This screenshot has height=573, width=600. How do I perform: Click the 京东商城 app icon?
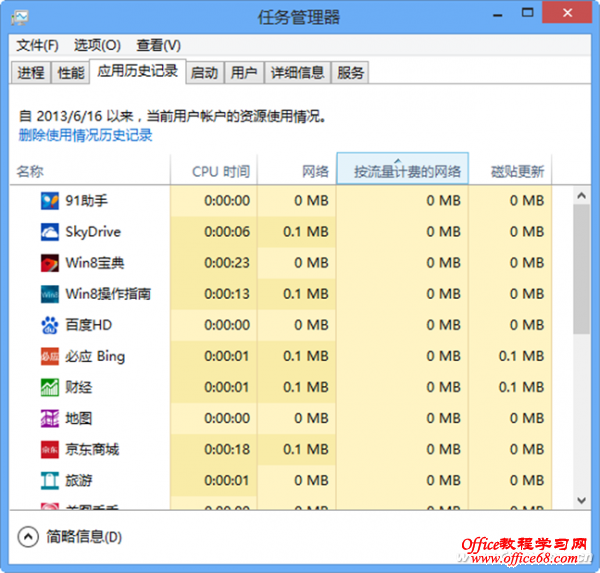(50, 449)
